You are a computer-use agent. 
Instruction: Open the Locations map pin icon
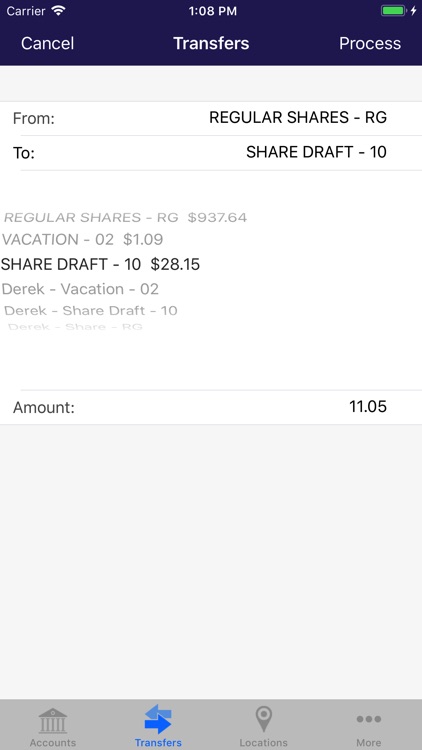[264, 719]
